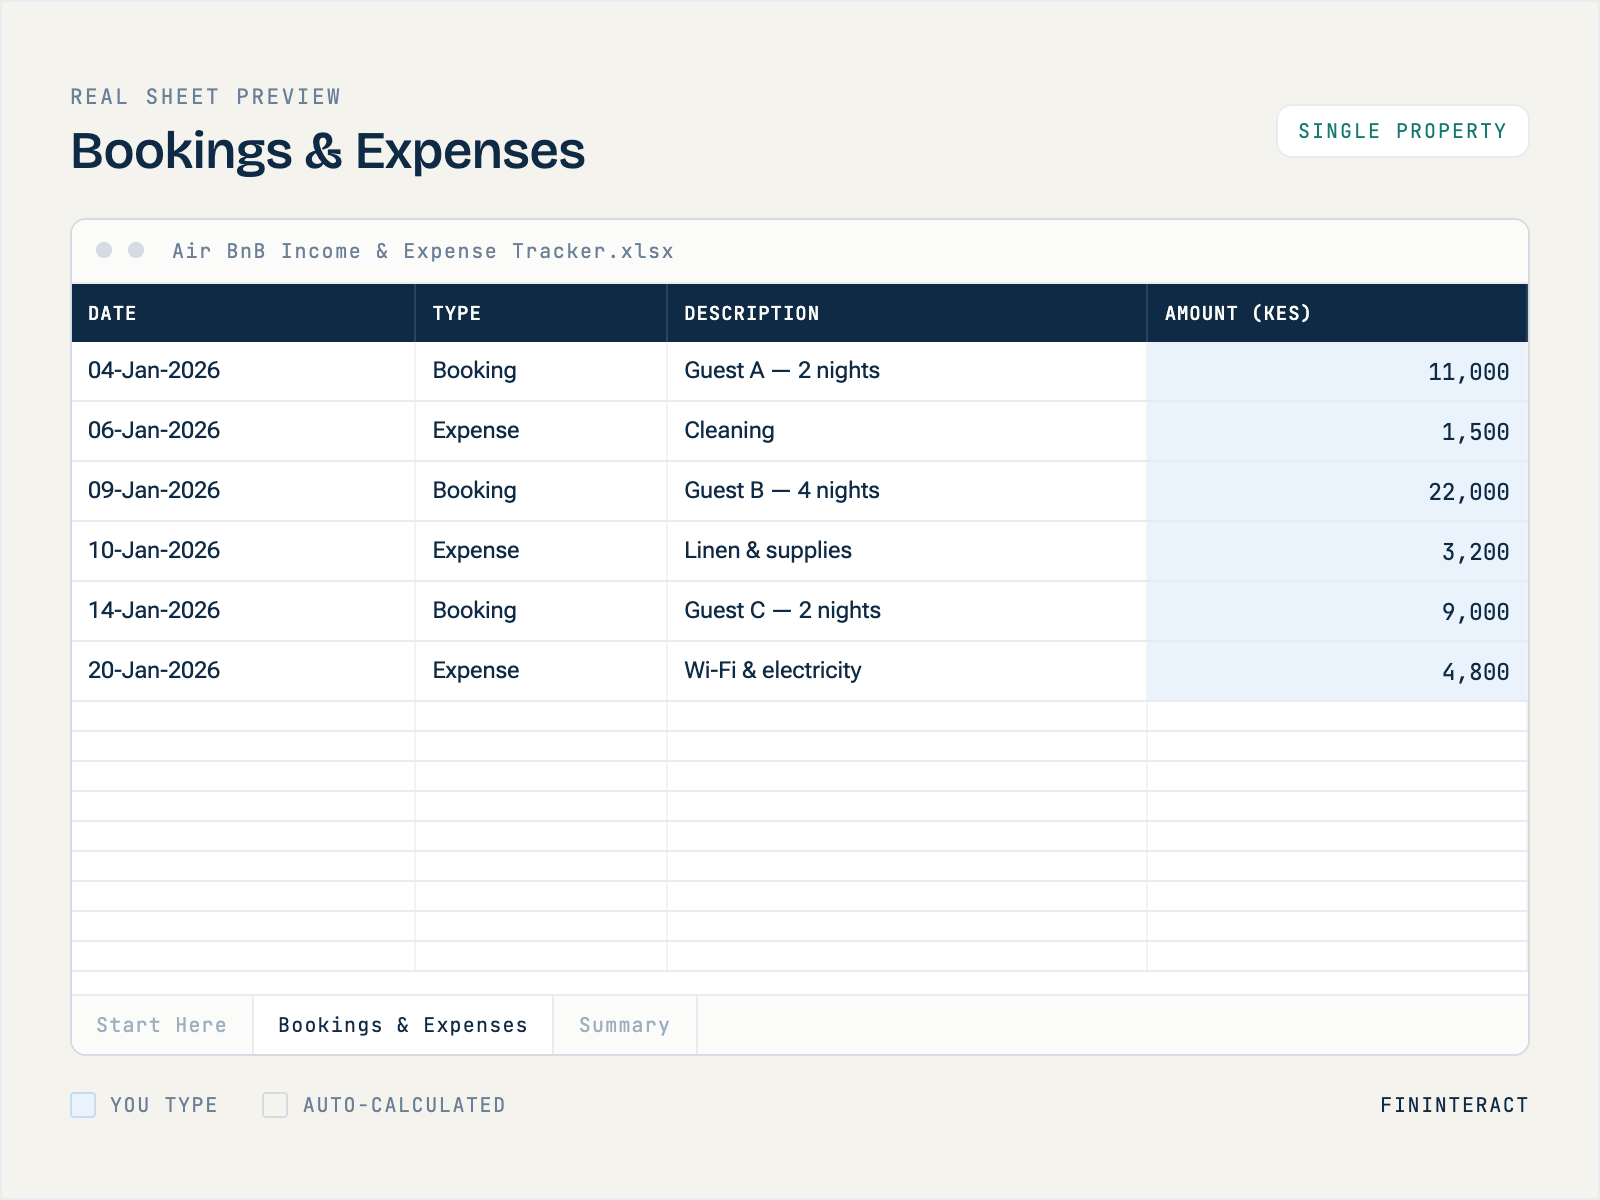Viewport: 1600px width, 1200px height.
Task: Select the 9,000 amount cell
Action: (x=1338, y=611)
